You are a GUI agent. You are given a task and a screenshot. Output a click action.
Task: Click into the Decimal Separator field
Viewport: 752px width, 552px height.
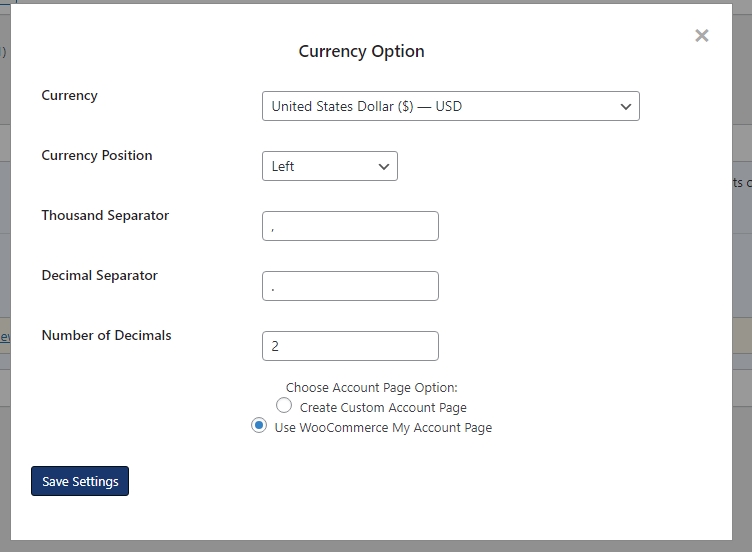click(x=350, y=287)
